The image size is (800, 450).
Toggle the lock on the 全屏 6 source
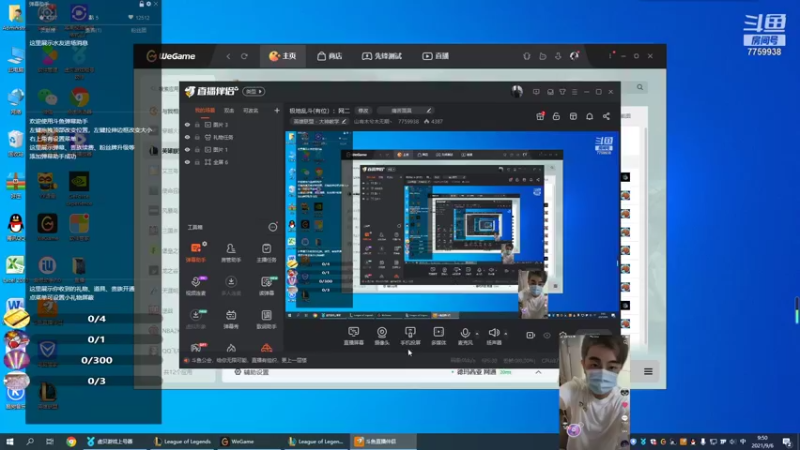(x=197, y=162)
